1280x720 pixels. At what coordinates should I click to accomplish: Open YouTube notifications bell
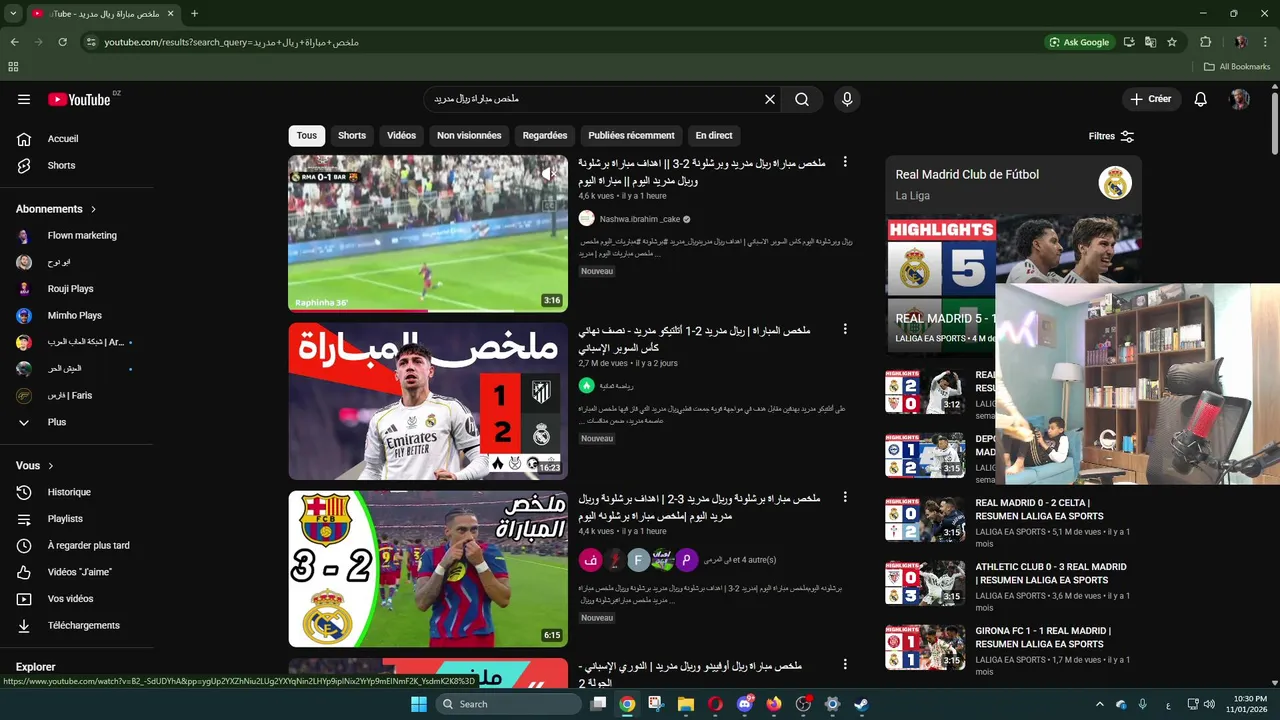point(1201,99)
